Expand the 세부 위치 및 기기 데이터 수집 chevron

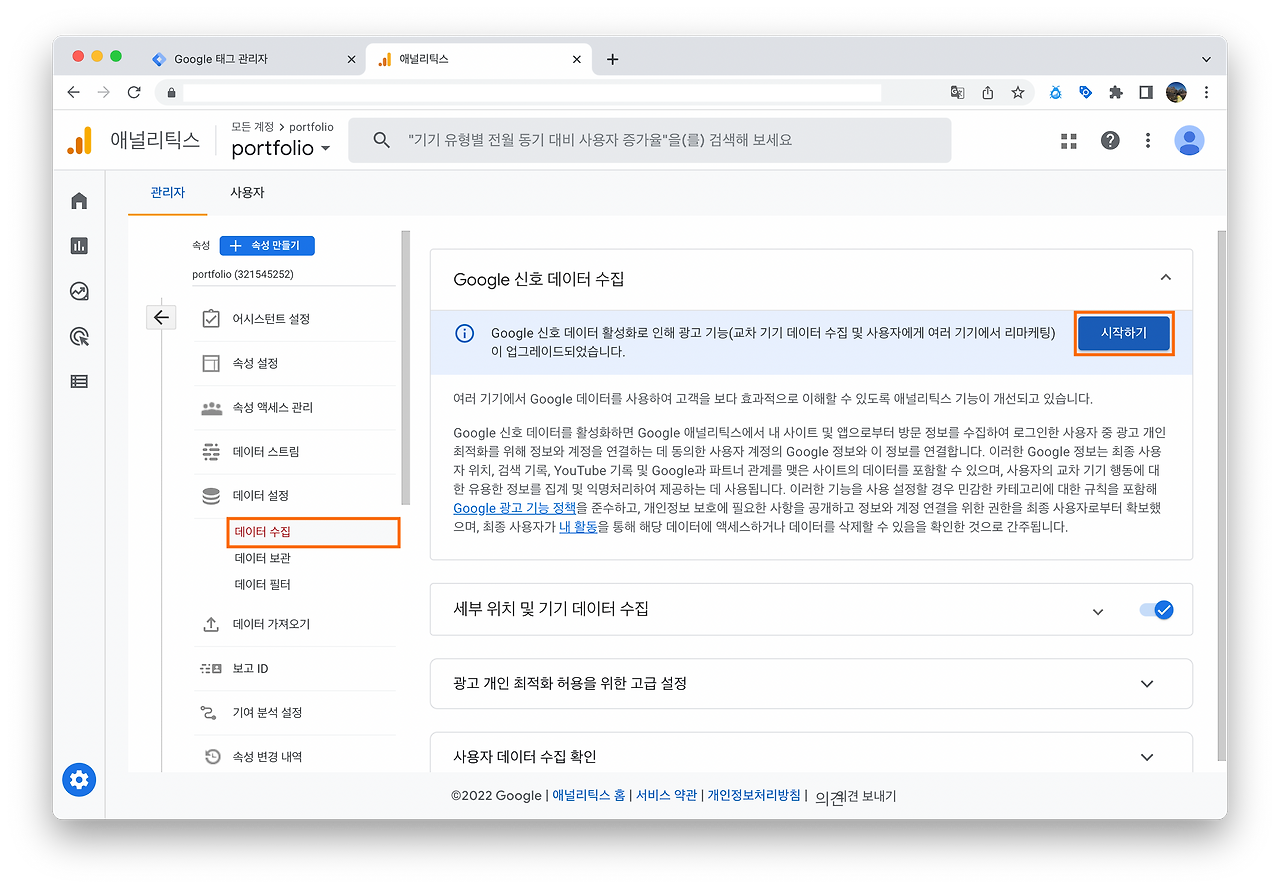(x=1098, y=611)
